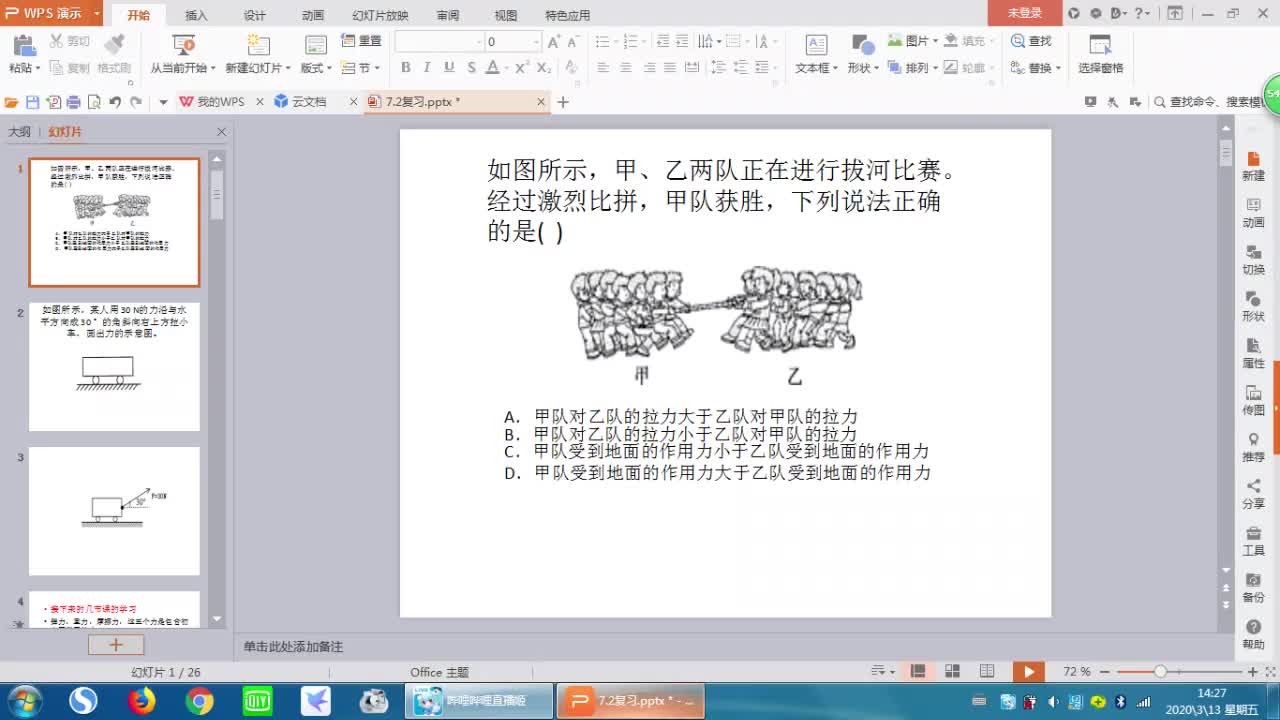
Task: Click the Text Box icon
Action: click(x=816, y=45)
